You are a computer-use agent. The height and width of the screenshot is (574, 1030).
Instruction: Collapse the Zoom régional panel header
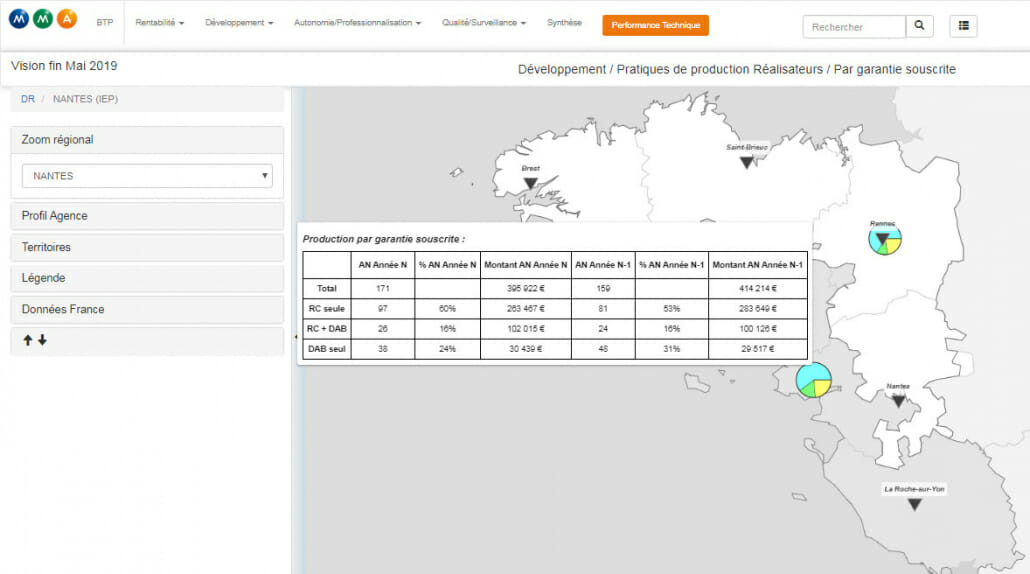(147, 140)
